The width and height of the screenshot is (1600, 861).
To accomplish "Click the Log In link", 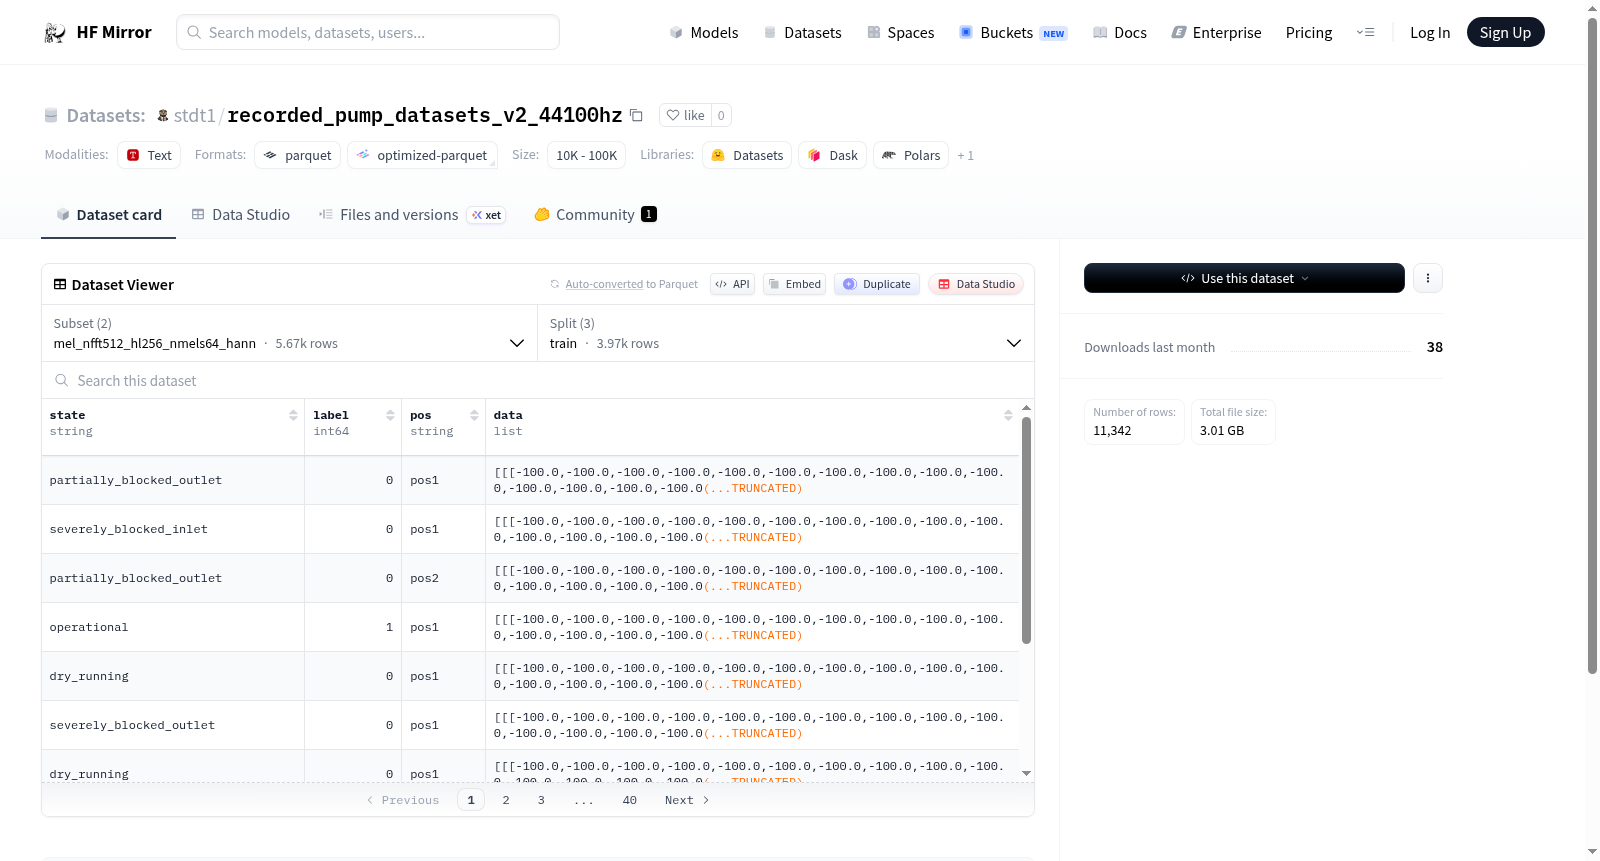I will [1430, 33].
